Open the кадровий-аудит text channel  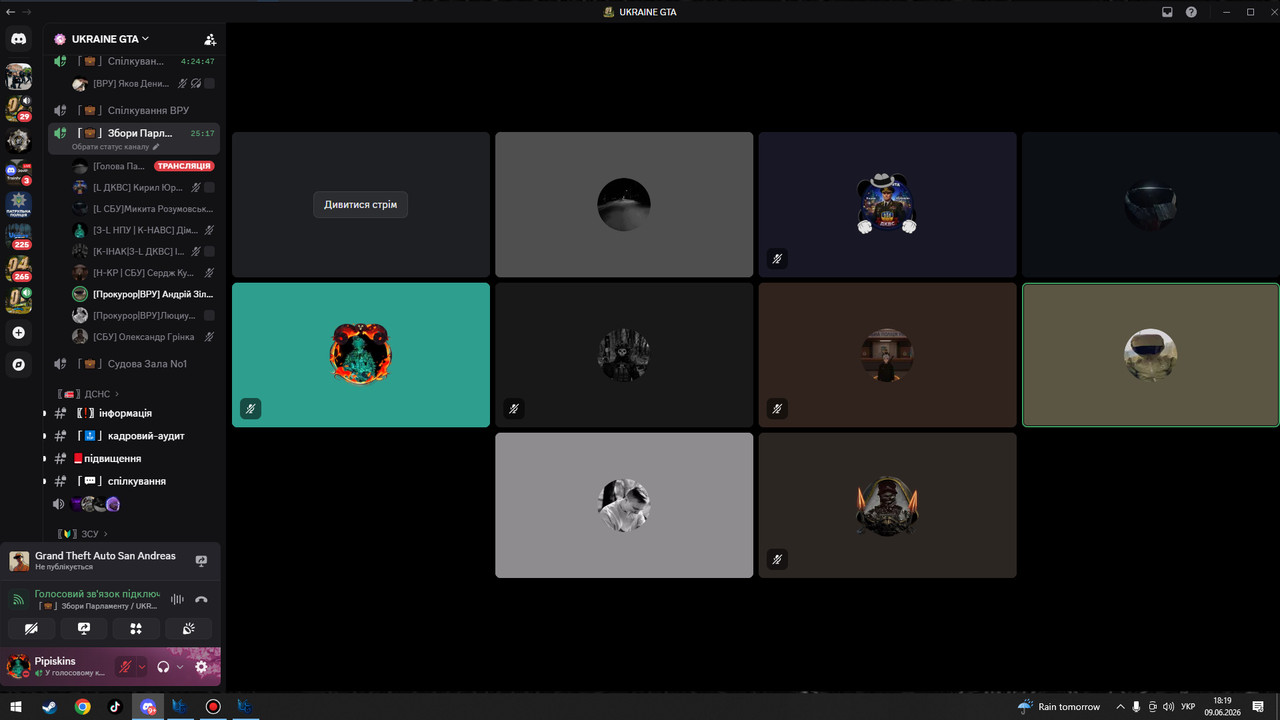tap(134, 436)
